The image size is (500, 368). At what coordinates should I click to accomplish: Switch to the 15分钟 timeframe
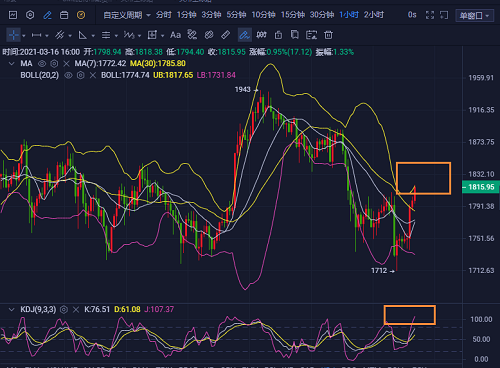(x=293, y=15)
